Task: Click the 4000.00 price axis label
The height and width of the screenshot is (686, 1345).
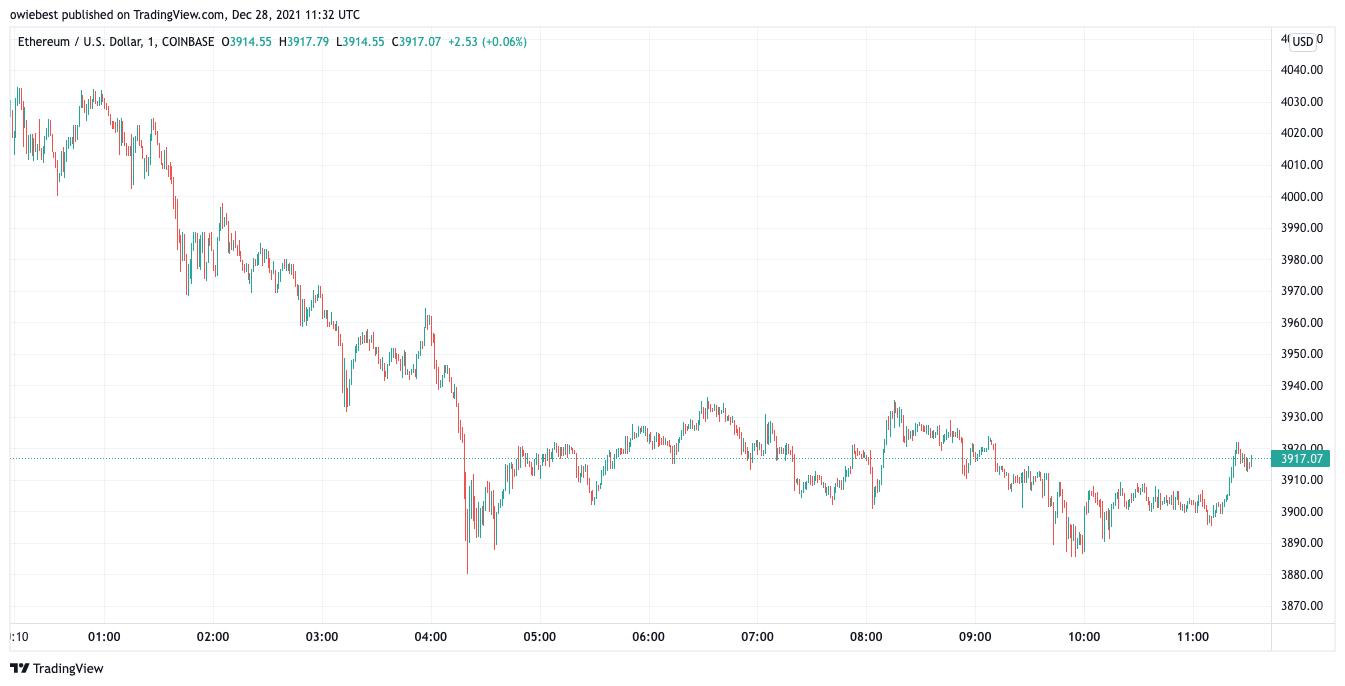Action: 1302,196
